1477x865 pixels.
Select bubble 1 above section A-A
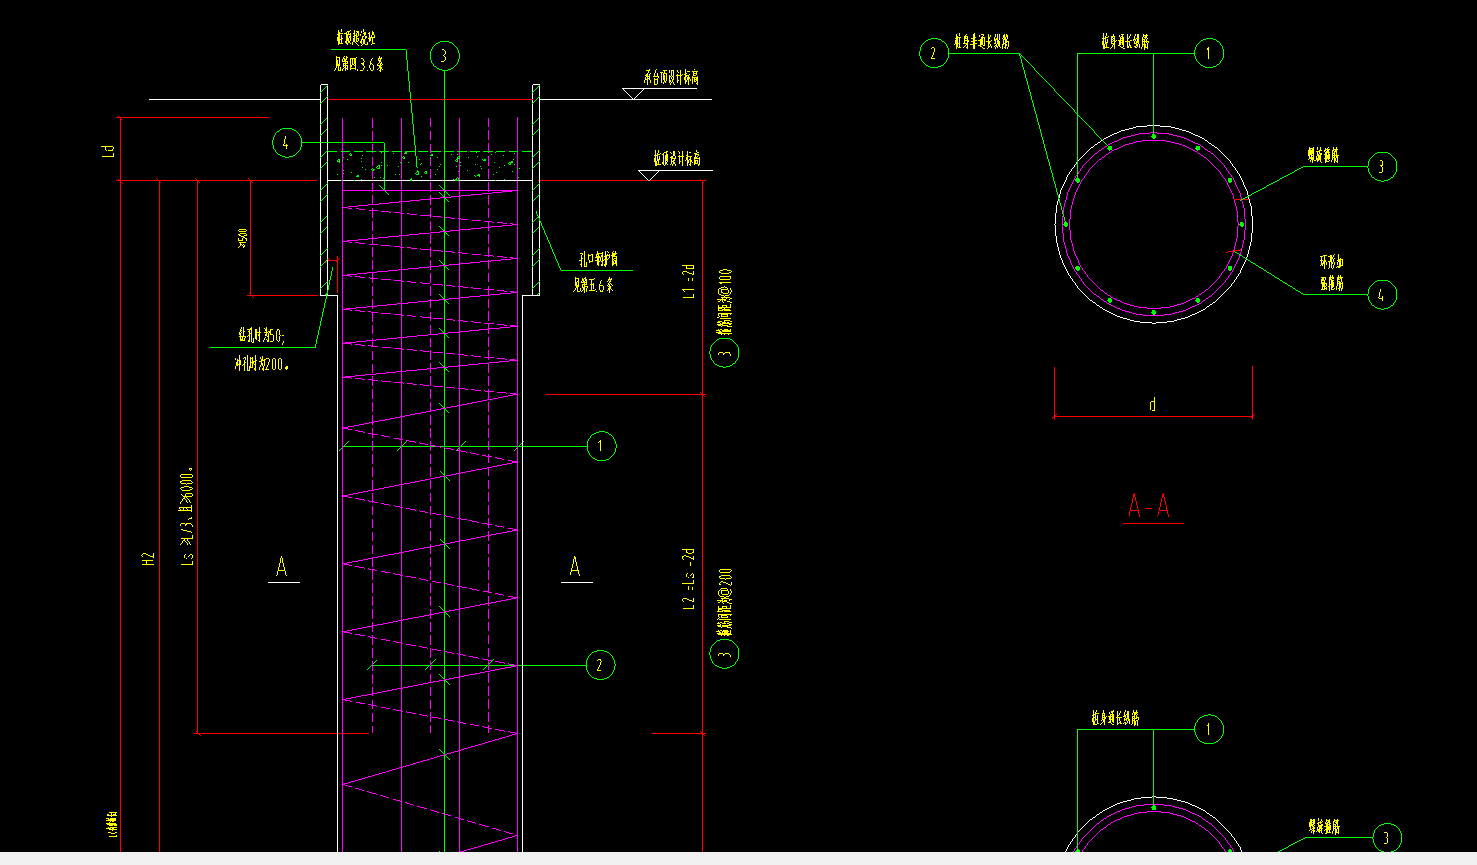1209,53
